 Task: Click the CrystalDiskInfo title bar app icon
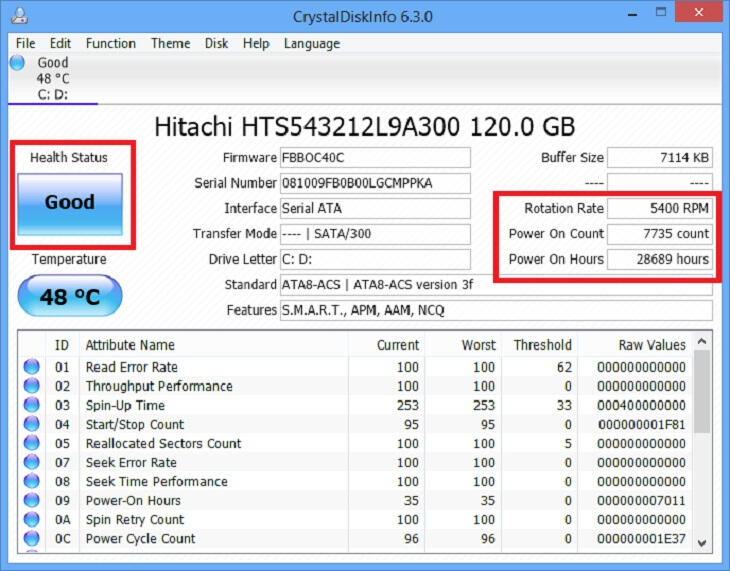pos(18,16)
